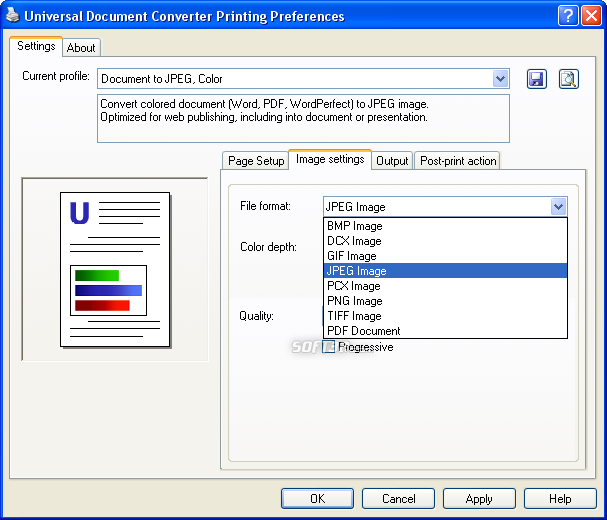The height and width of the screenshot is (520, 607).
Task: Toggle the Progressive checkbox
Action: pos(329,347)
